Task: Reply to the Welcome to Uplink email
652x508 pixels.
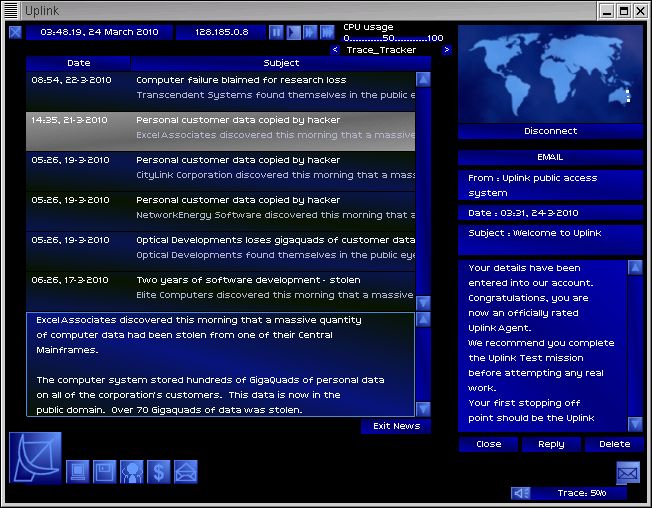Action: click(x=551, y=444)
